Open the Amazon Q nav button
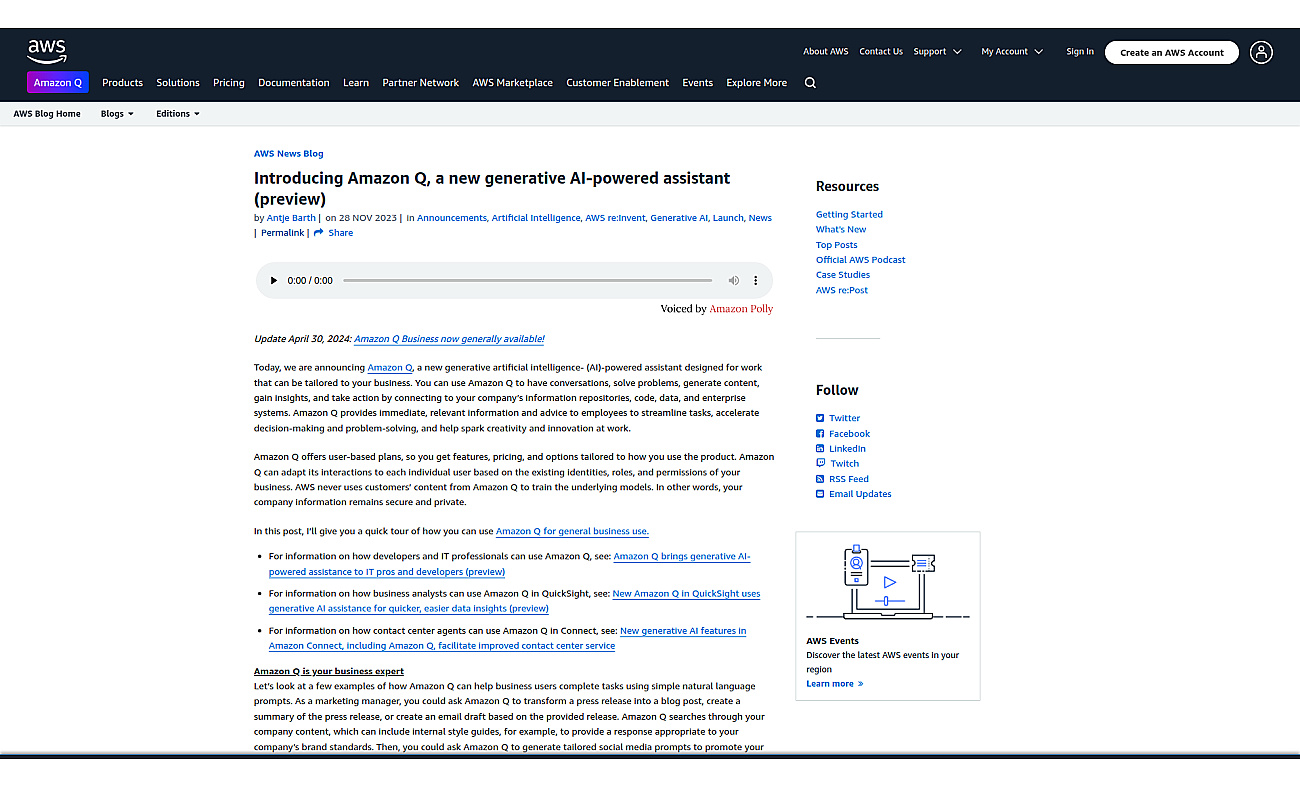 click(x=58, y=83)
